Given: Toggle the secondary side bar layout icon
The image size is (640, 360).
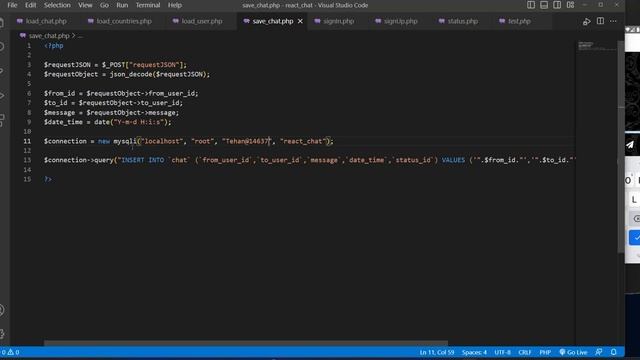Looking at the screenshot, I should click(557, 5).
